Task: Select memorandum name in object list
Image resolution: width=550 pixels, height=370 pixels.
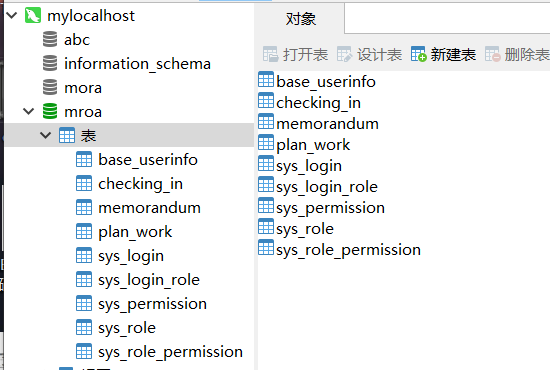Action: 328,124
